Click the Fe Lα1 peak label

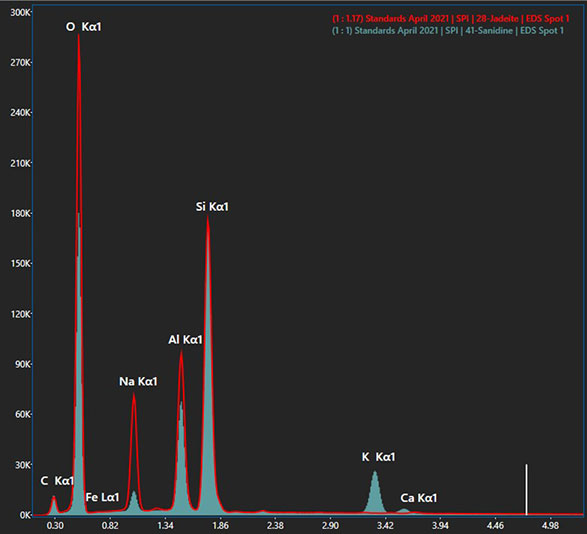point(102,497)
